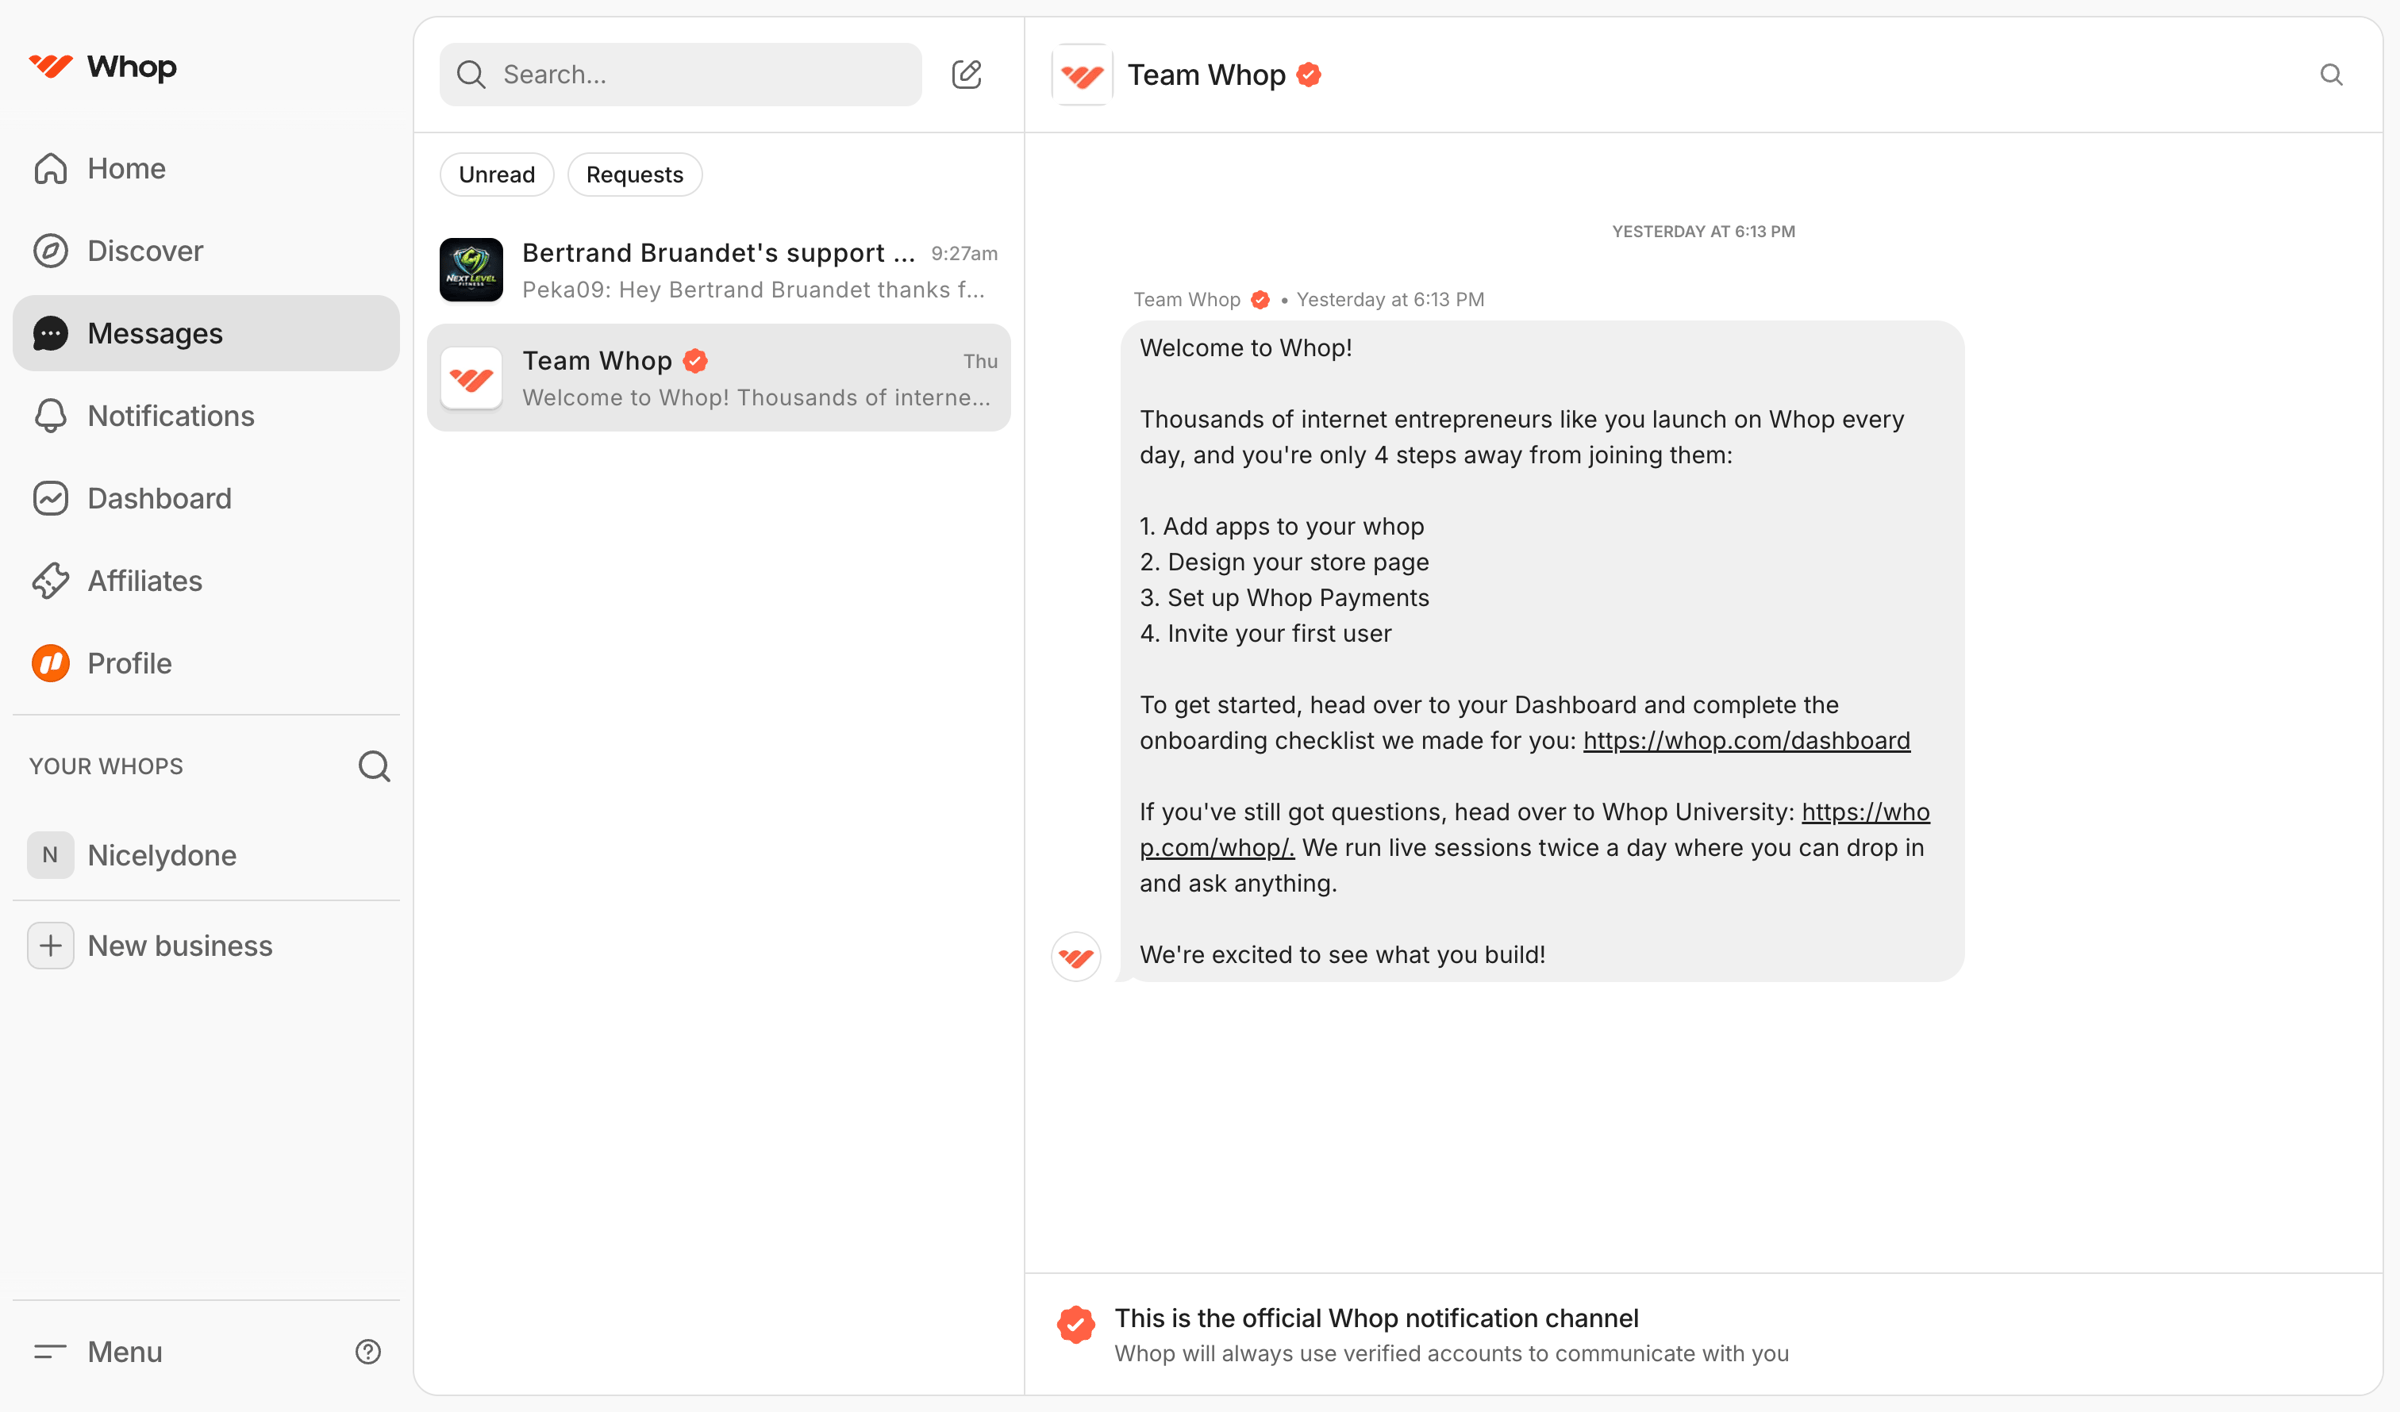Go to the Affiliates page

tap(206, 581)
